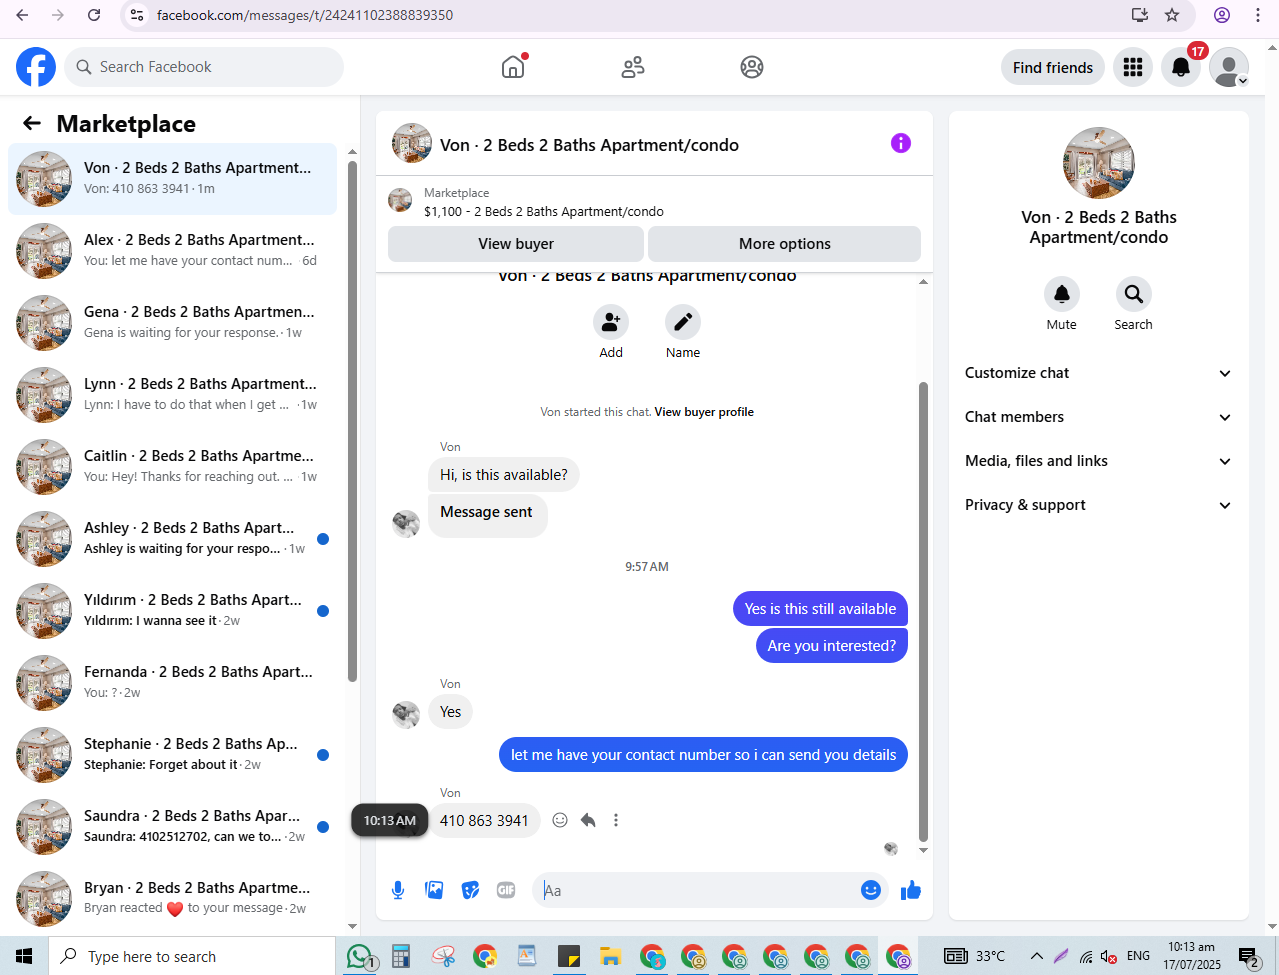Open emoji picker in message box

pyautogui.click(x=871, y=890)
